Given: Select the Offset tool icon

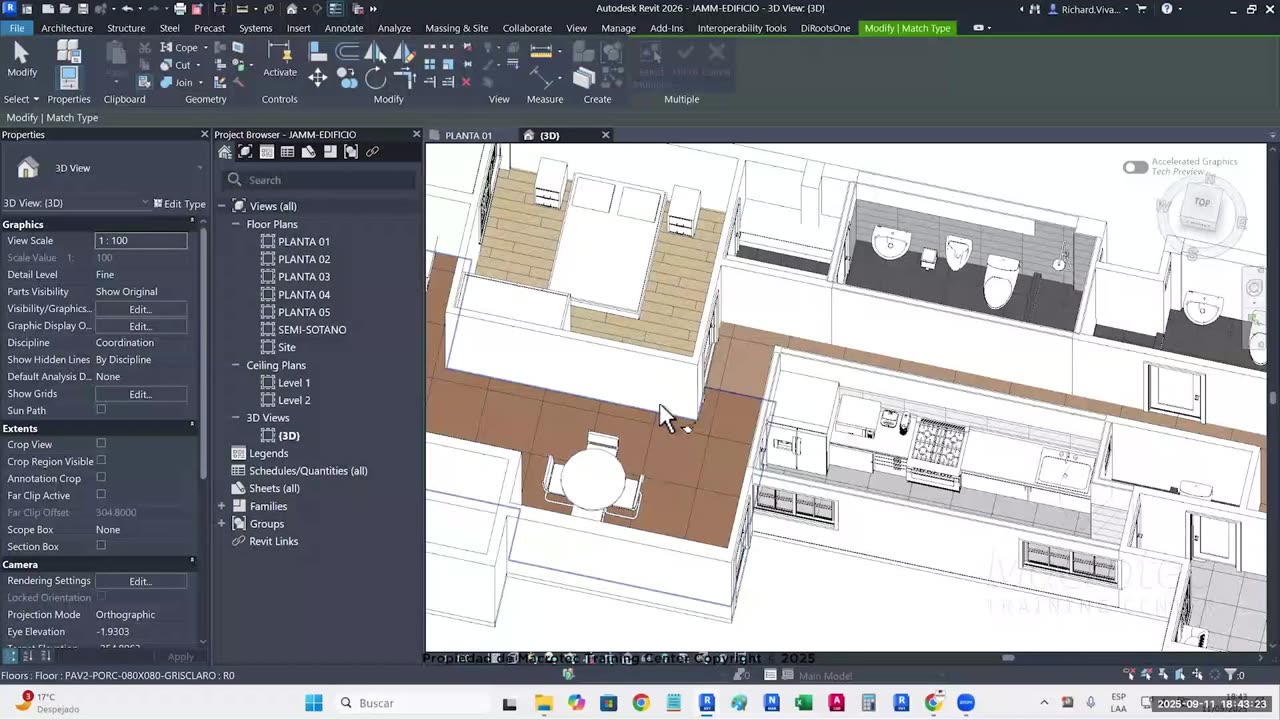Looking at the screenshot, I should tap(347, 52).
